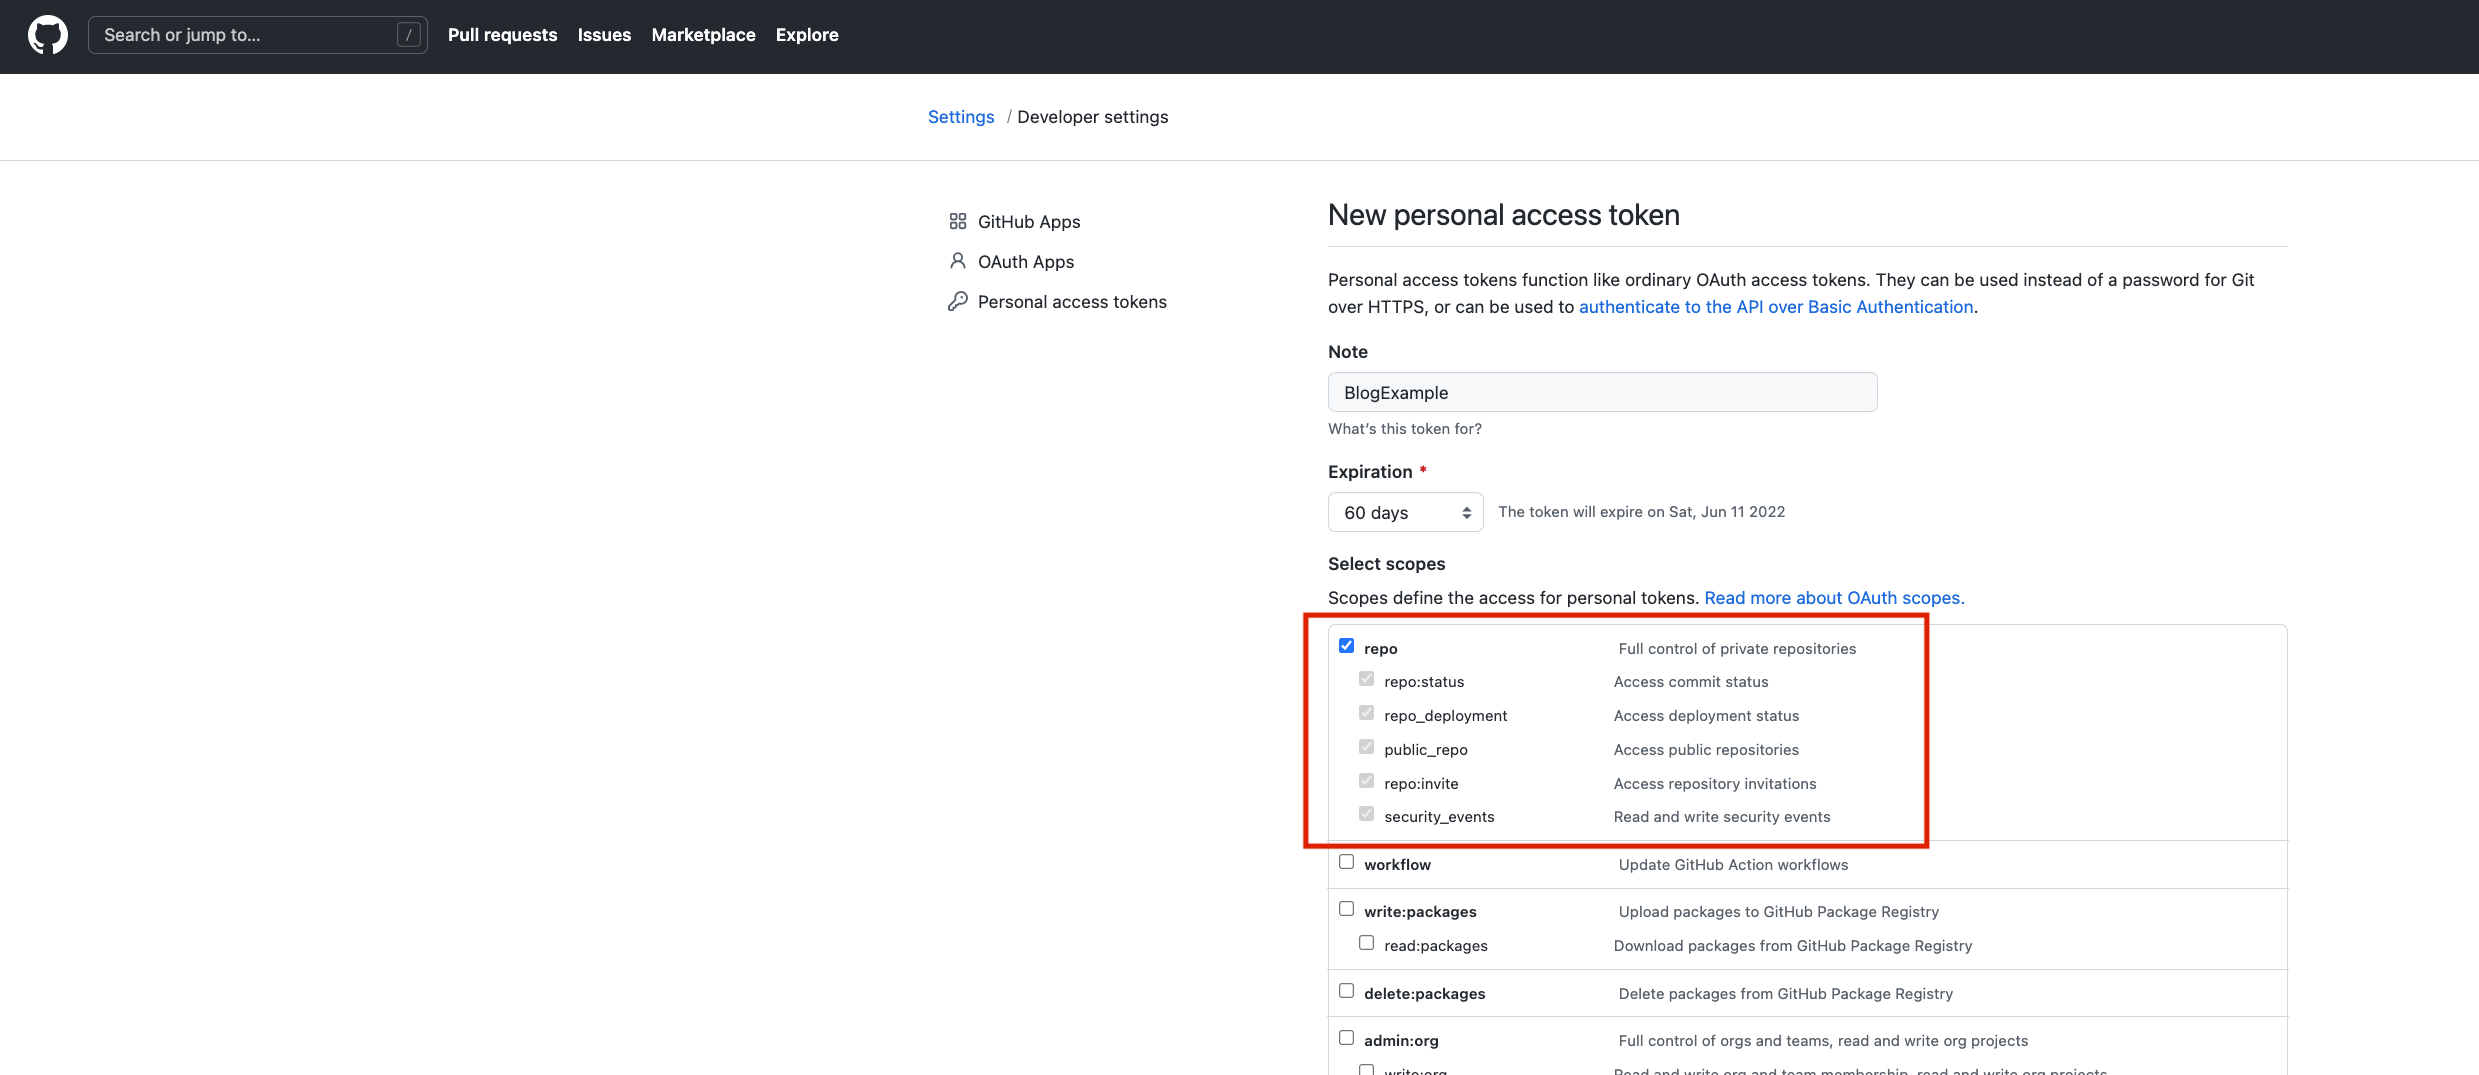Click the Note field containing BlogExample
The height and width of the screenshot is (1075, 2479).
click(1602, 392)
